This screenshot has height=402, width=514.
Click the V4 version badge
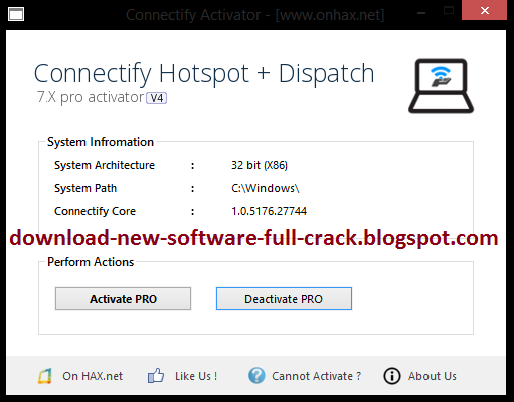157,98
